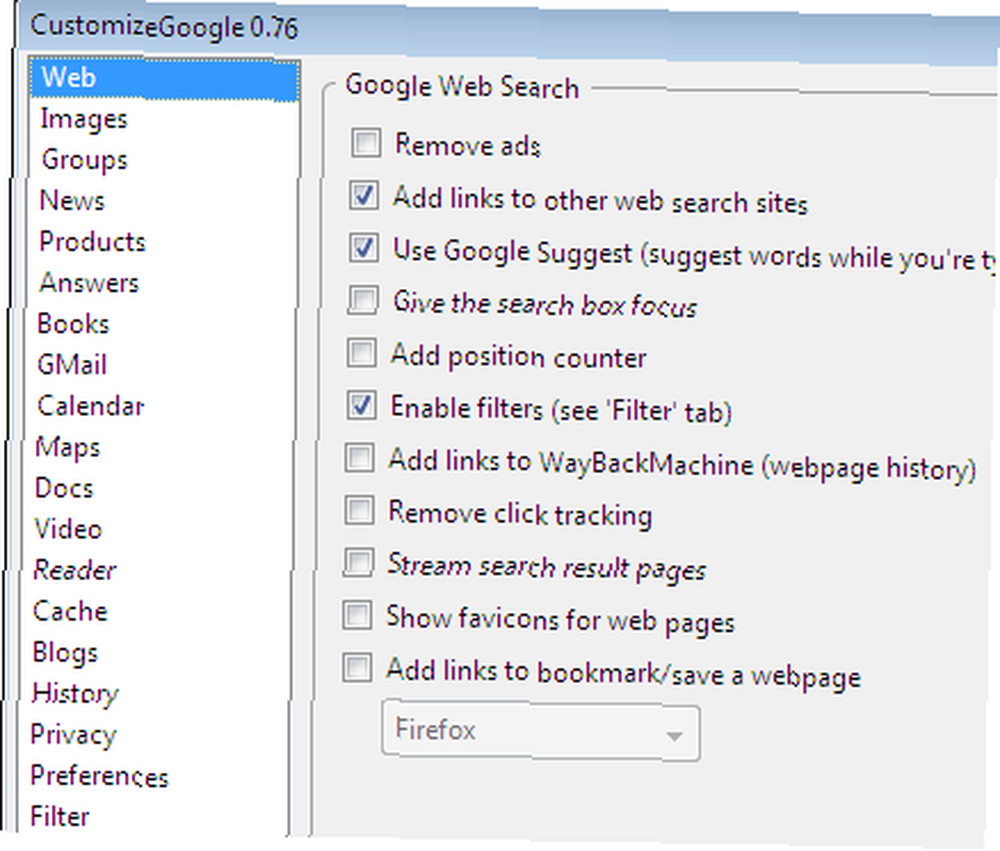
Task: Check Add links to bookmark/save a webpage
Action: 357,668
